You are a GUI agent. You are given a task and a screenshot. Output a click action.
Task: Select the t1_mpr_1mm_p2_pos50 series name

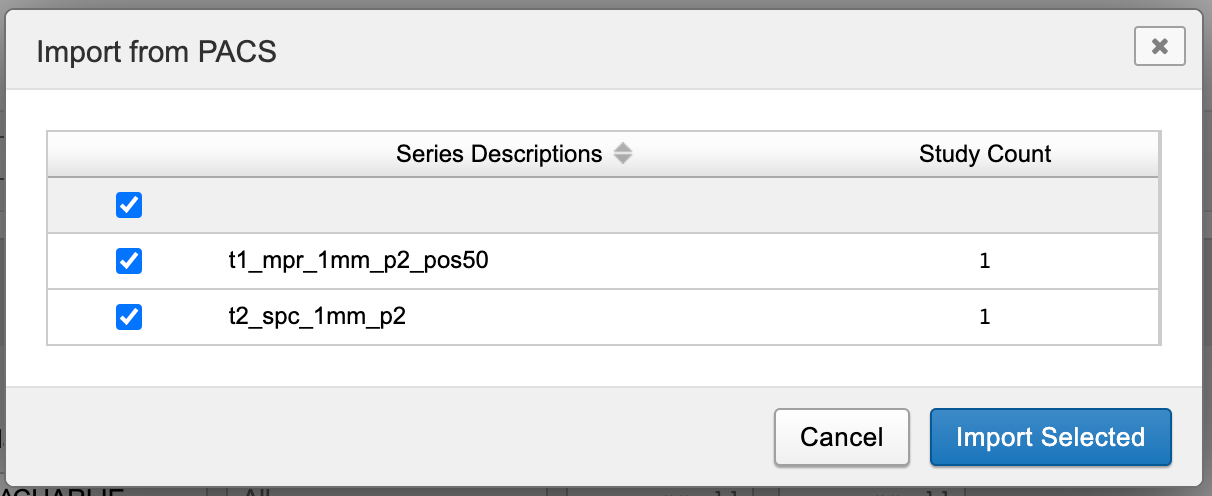(358, 262)
